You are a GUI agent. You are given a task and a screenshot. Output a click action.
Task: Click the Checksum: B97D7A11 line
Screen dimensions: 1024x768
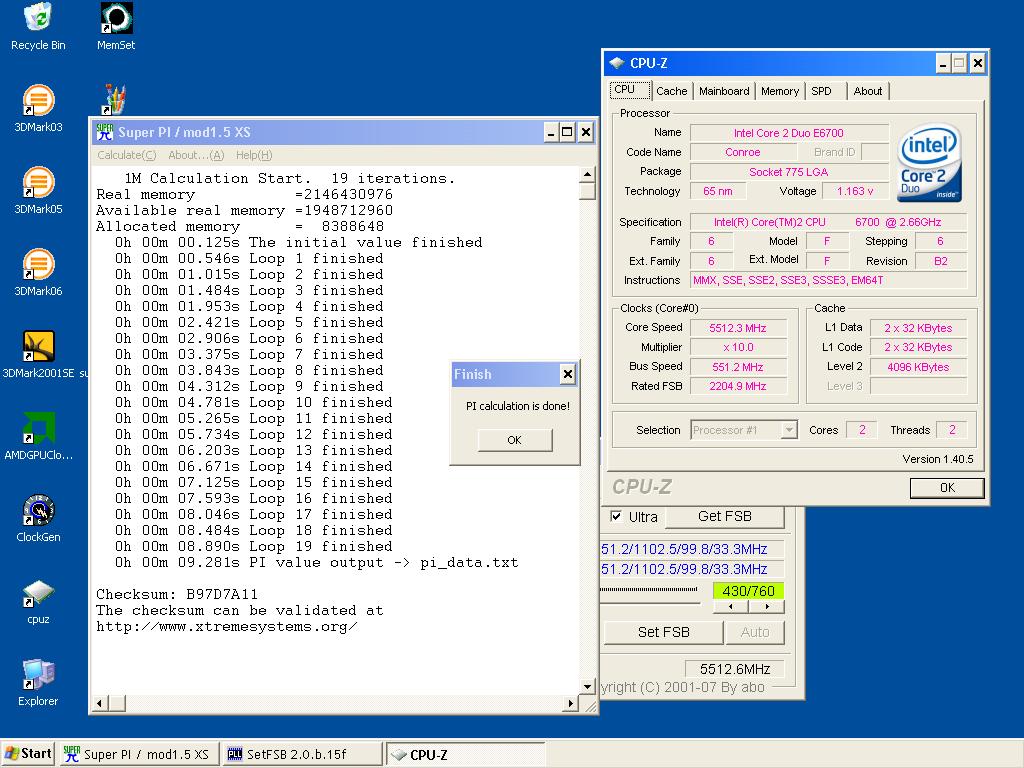[177, 594]
